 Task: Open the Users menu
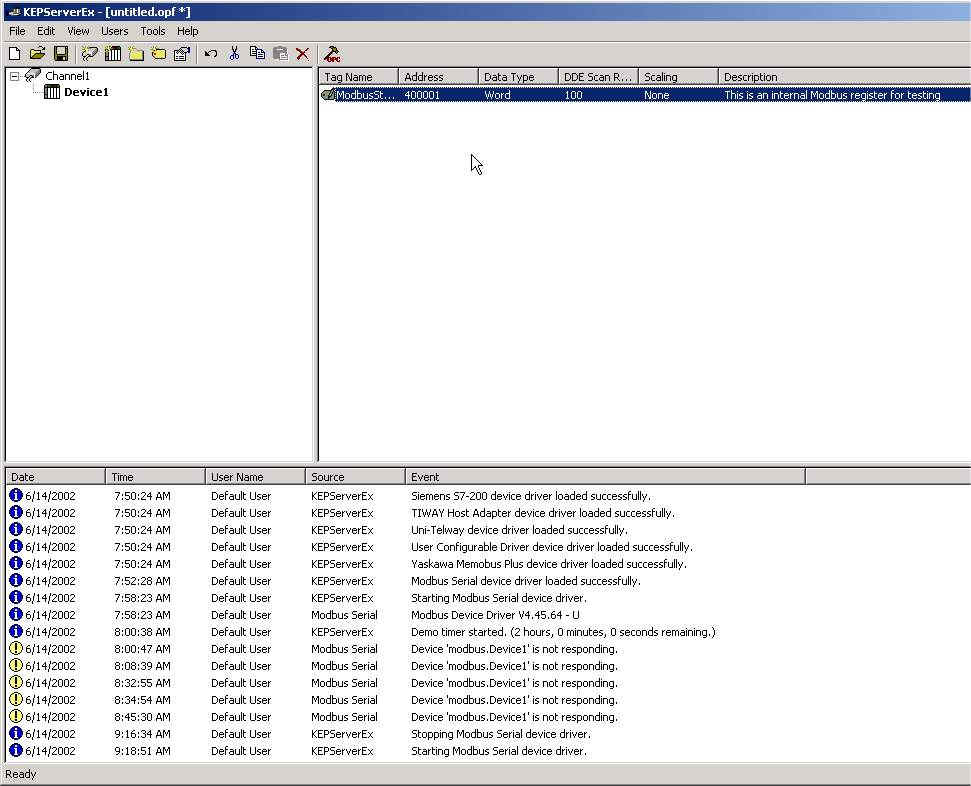click(114, 31)
